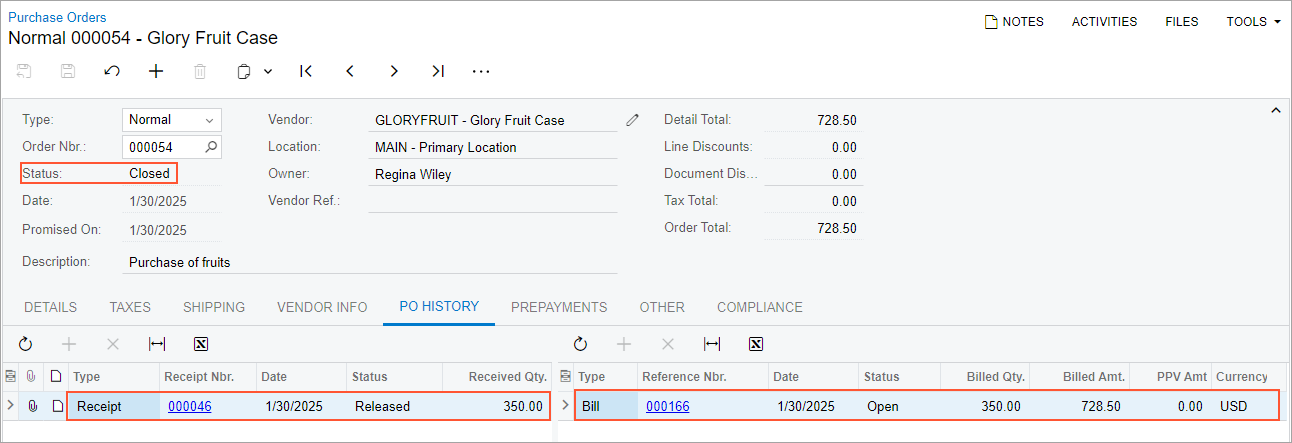Screen dimensions: 1292x443
Task: Fit columns in the receipts grid
Action: tap(157, 344)
